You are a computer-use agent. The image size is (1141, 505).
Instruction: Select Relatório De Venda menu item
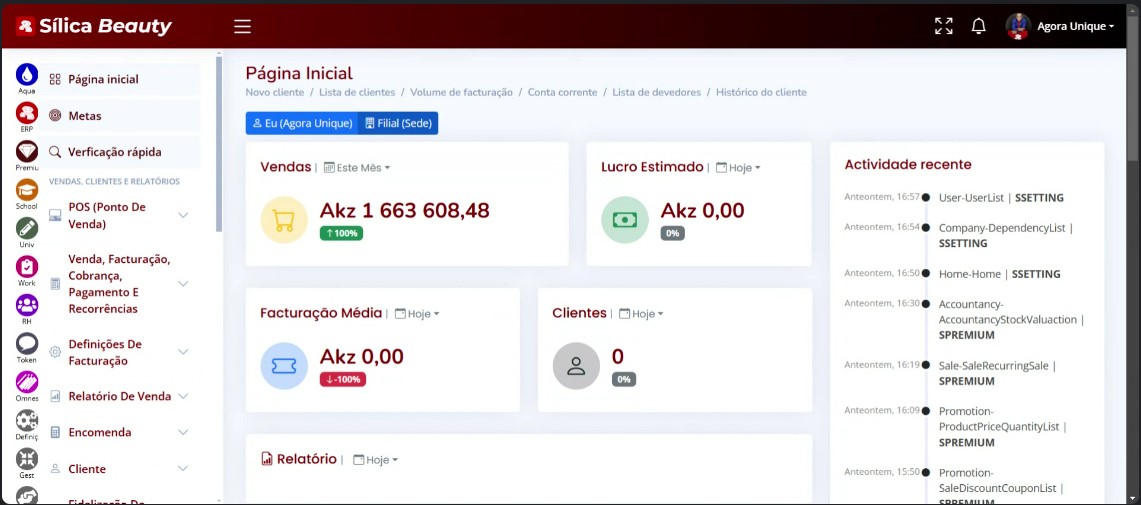coord(119,397)
